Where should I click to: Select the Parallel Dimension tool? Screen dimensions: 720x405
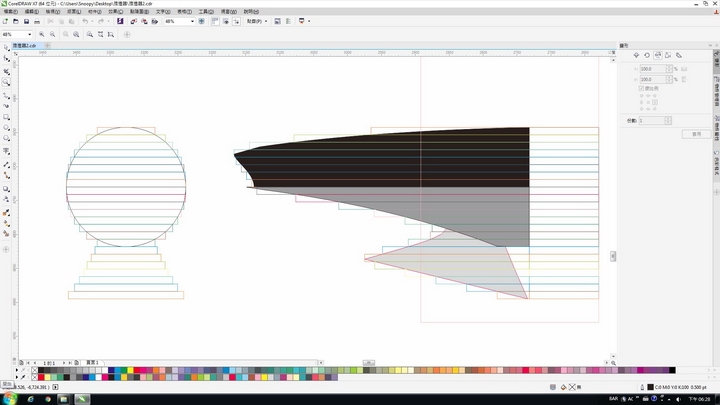pyautogui.click(x=6, y=164)
